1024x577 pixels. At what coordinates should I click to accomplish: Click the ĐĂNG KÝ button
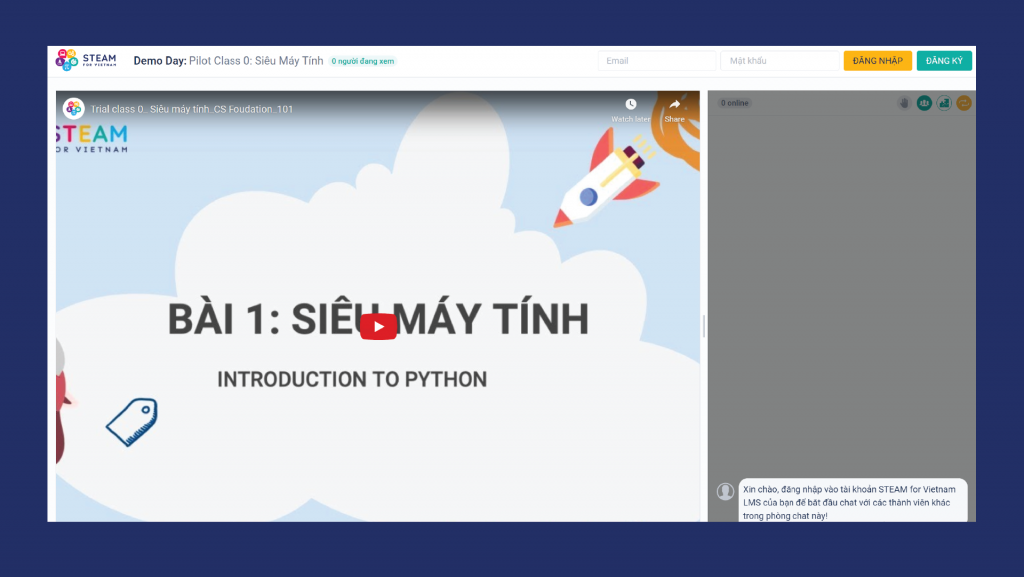pyautogui.click(x=943, y=60)
